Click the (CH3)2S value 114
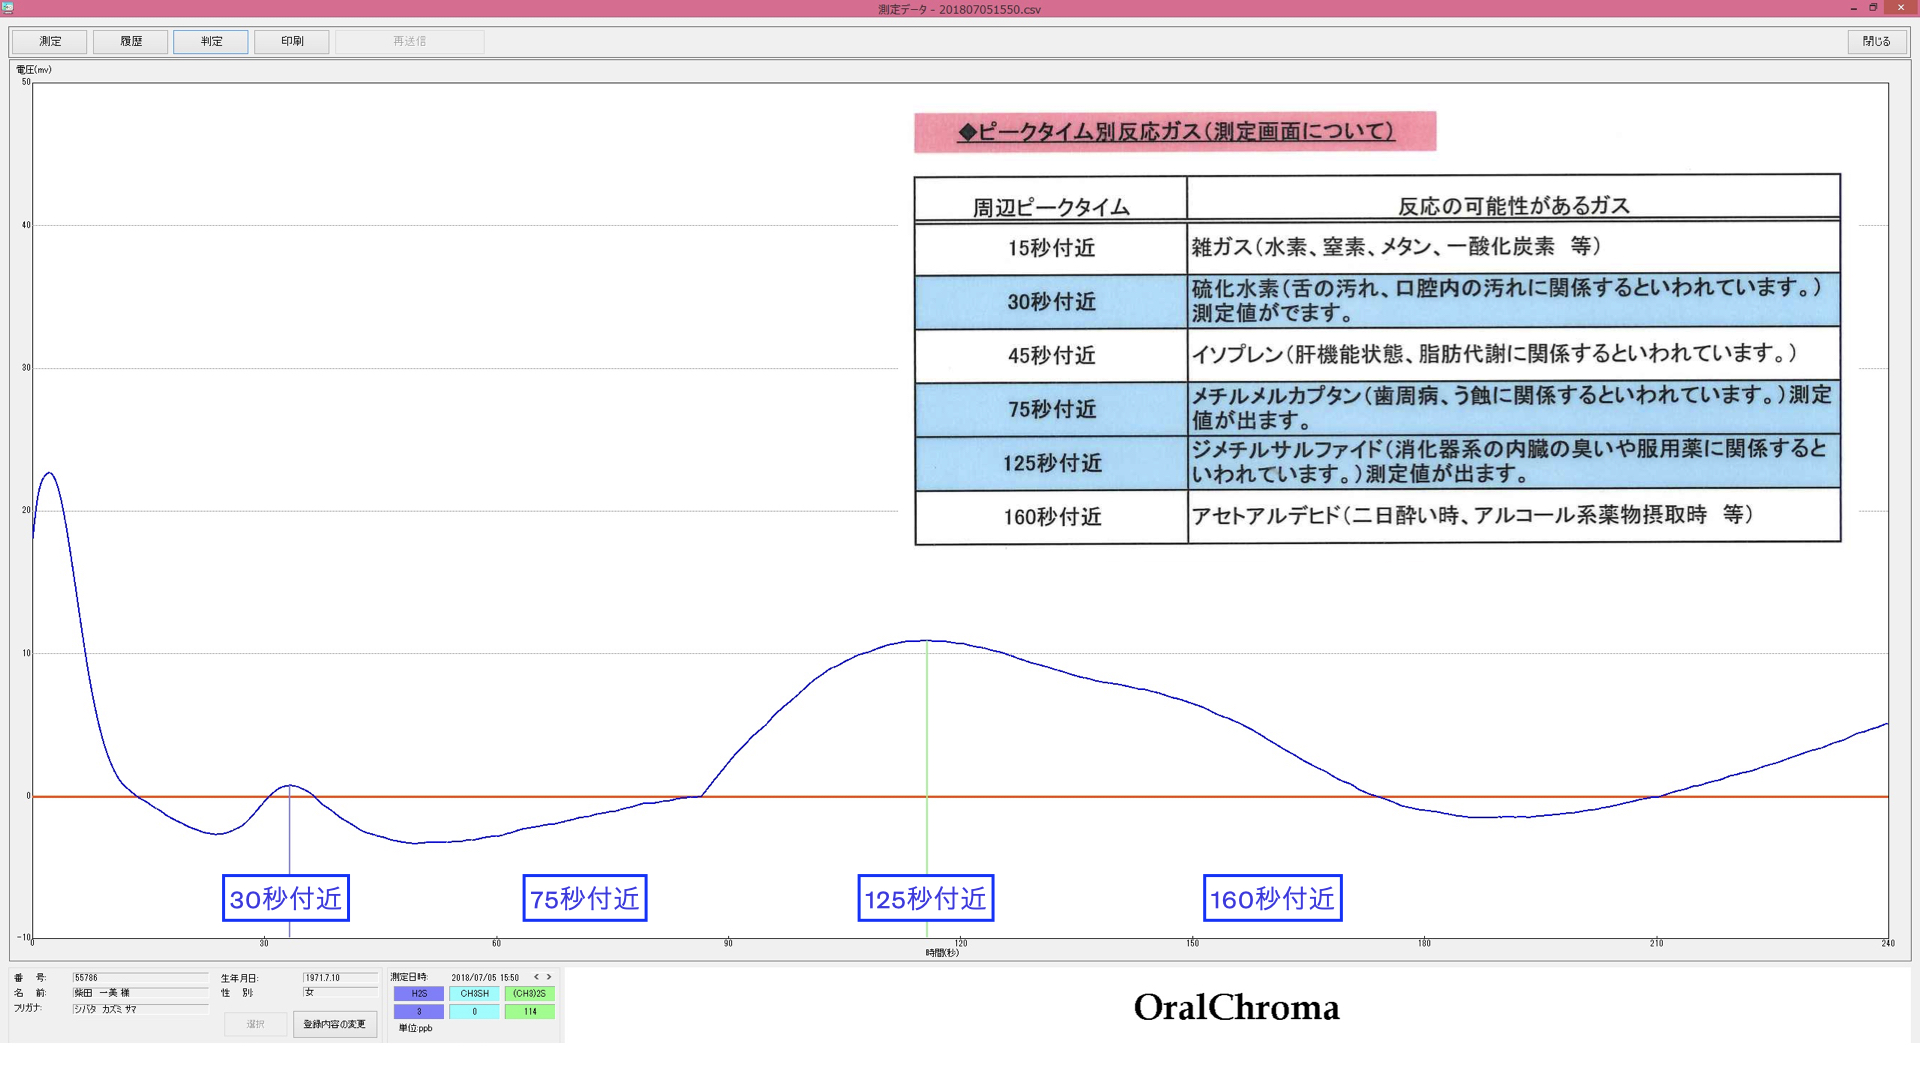Screen dimensions: 1920x1080 pyautogui.click(x=529, y=1012)
